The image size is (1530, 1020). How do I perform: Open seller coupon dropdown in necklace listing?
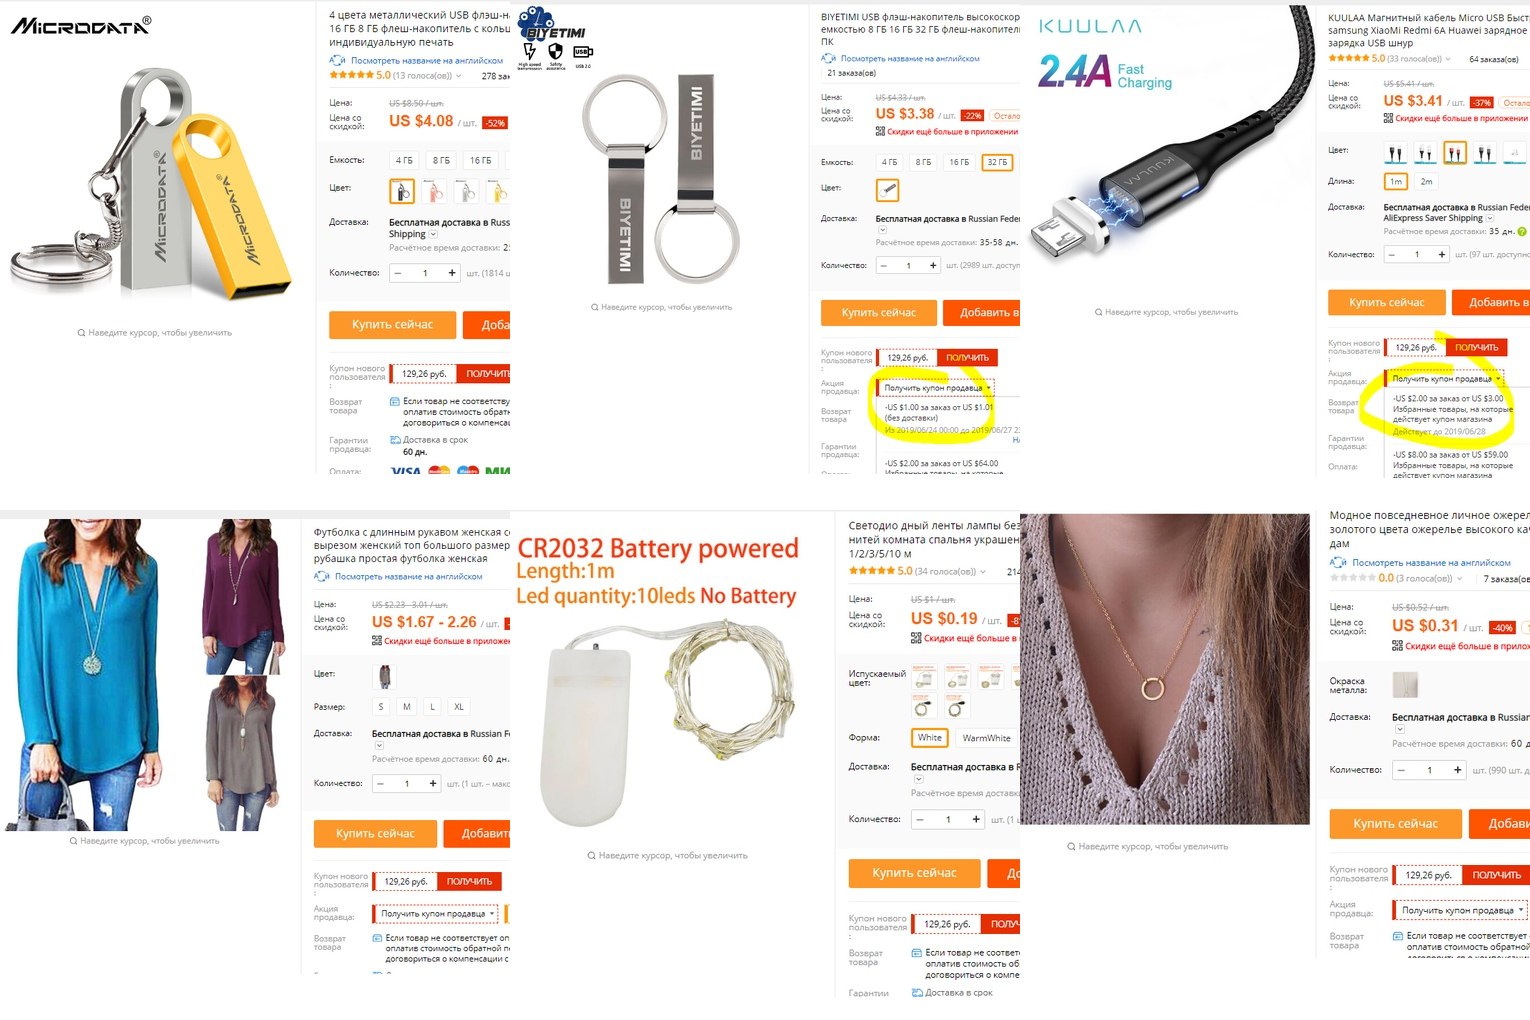[x=1462, y=910]
